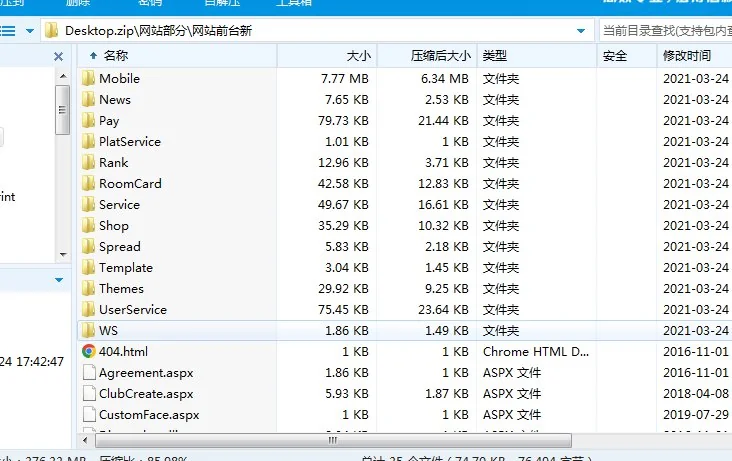The width and height of the screenshot is (732, 461).
Task: Select the Mobile folder name
Action: tap(120, 78)
